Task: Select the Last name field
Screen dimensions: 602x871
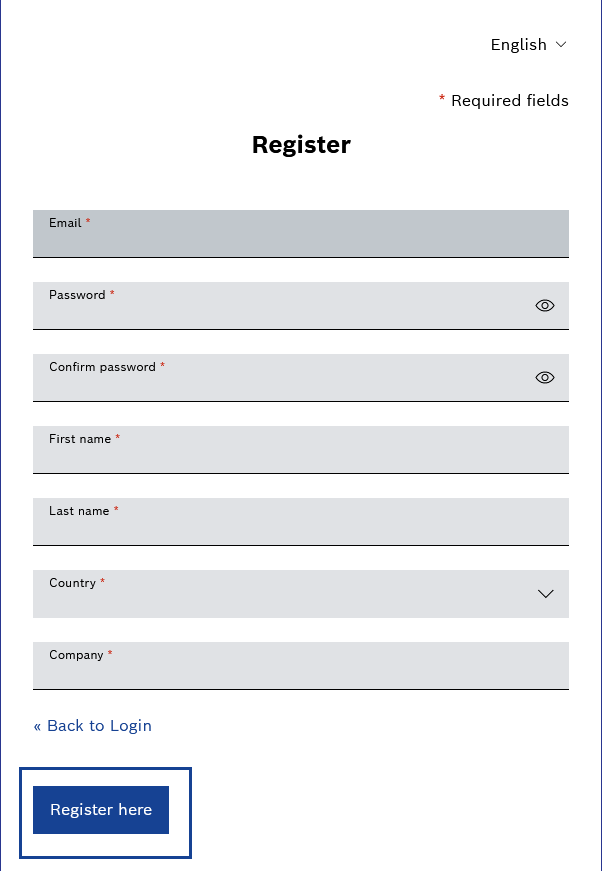Action: coord(301,522)
